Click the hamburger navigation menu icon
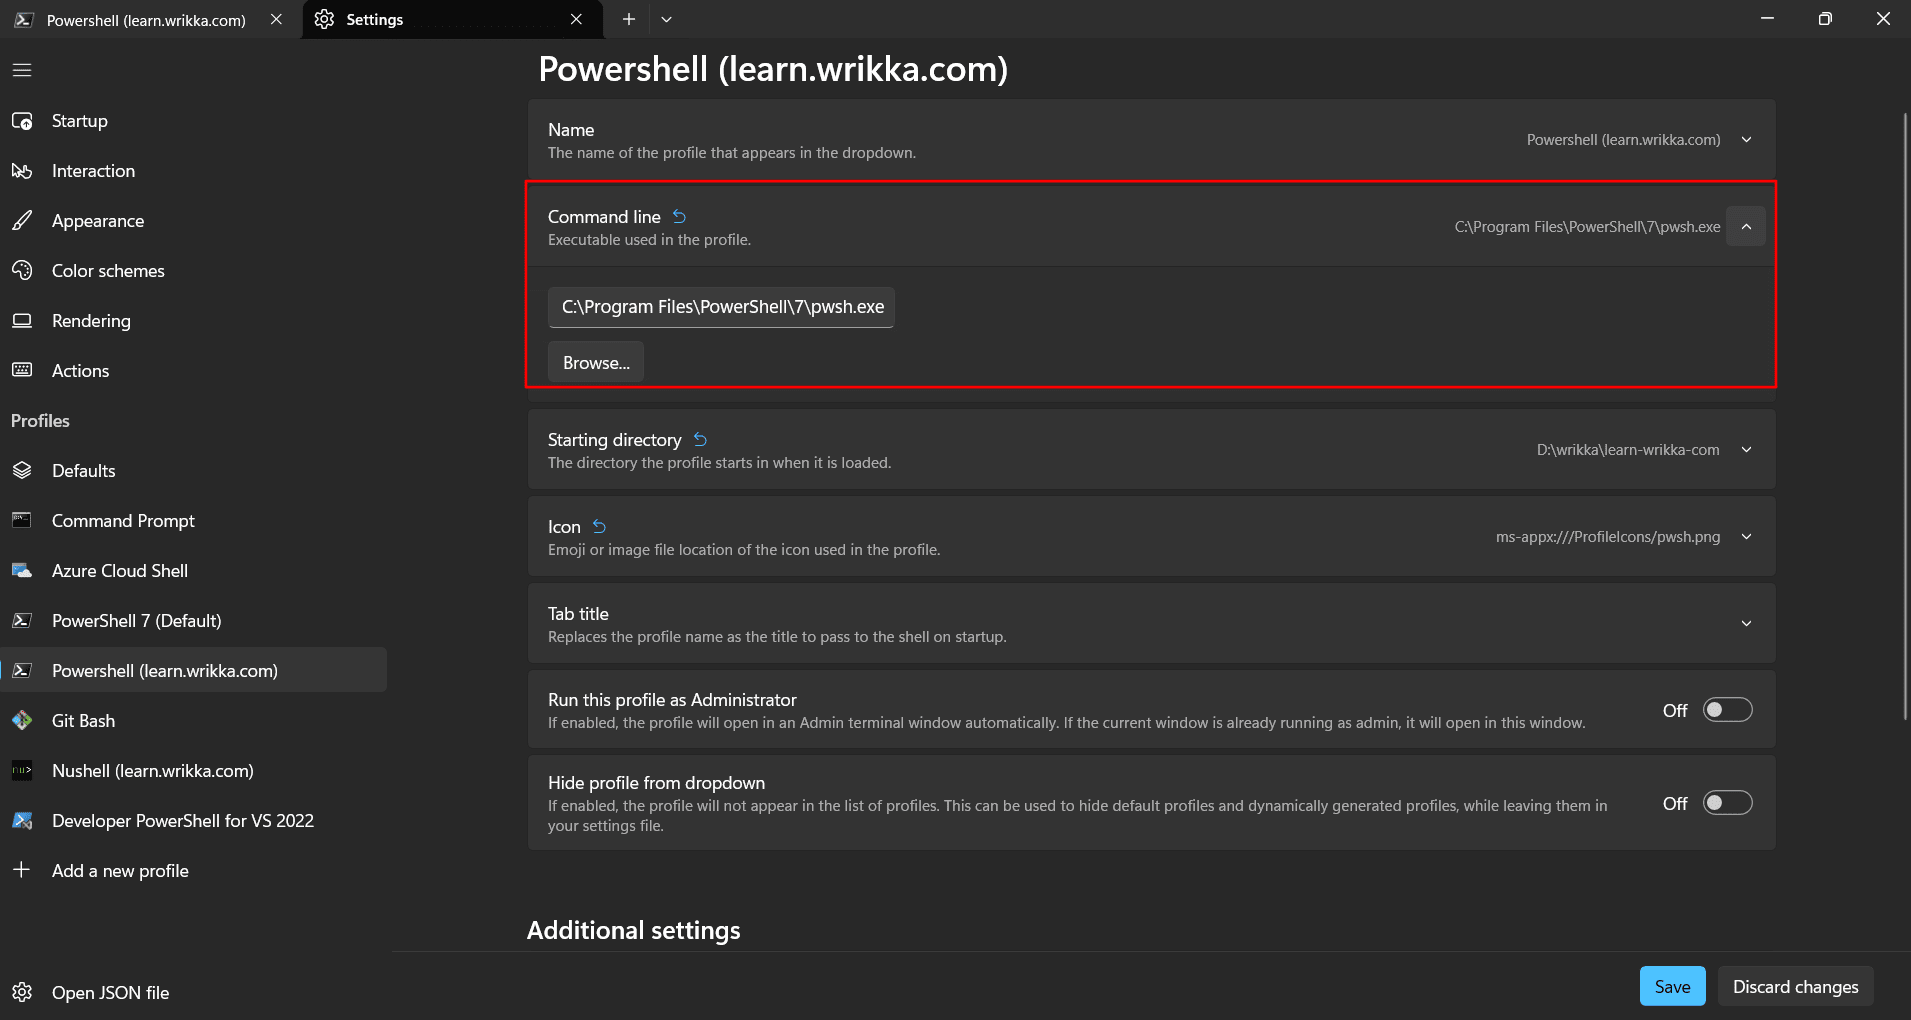 (x=22, y=70)
